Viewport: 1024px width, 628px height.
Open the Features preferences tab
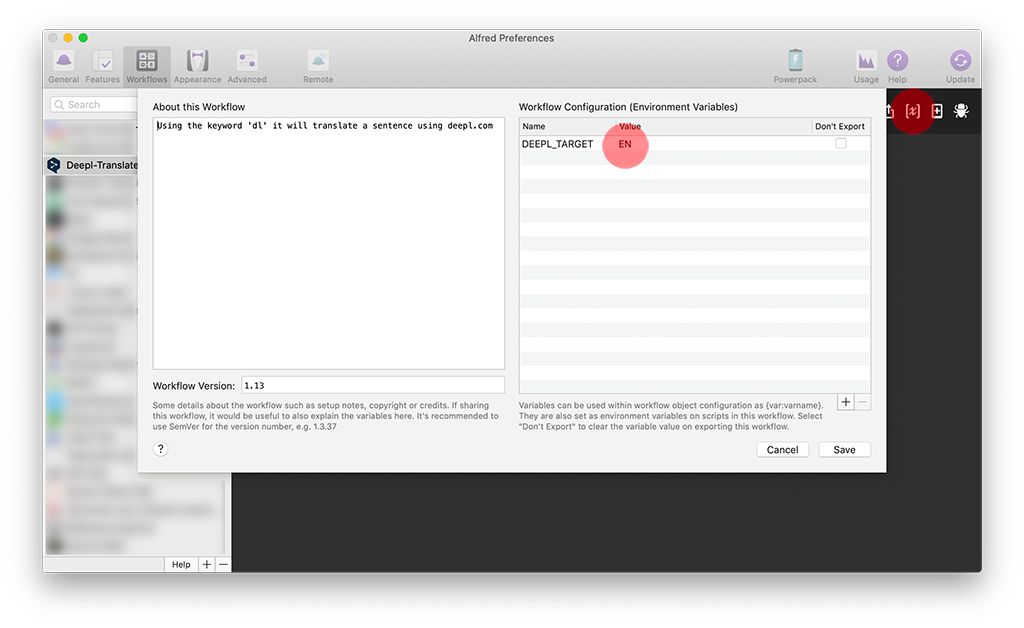coord(103,67)
